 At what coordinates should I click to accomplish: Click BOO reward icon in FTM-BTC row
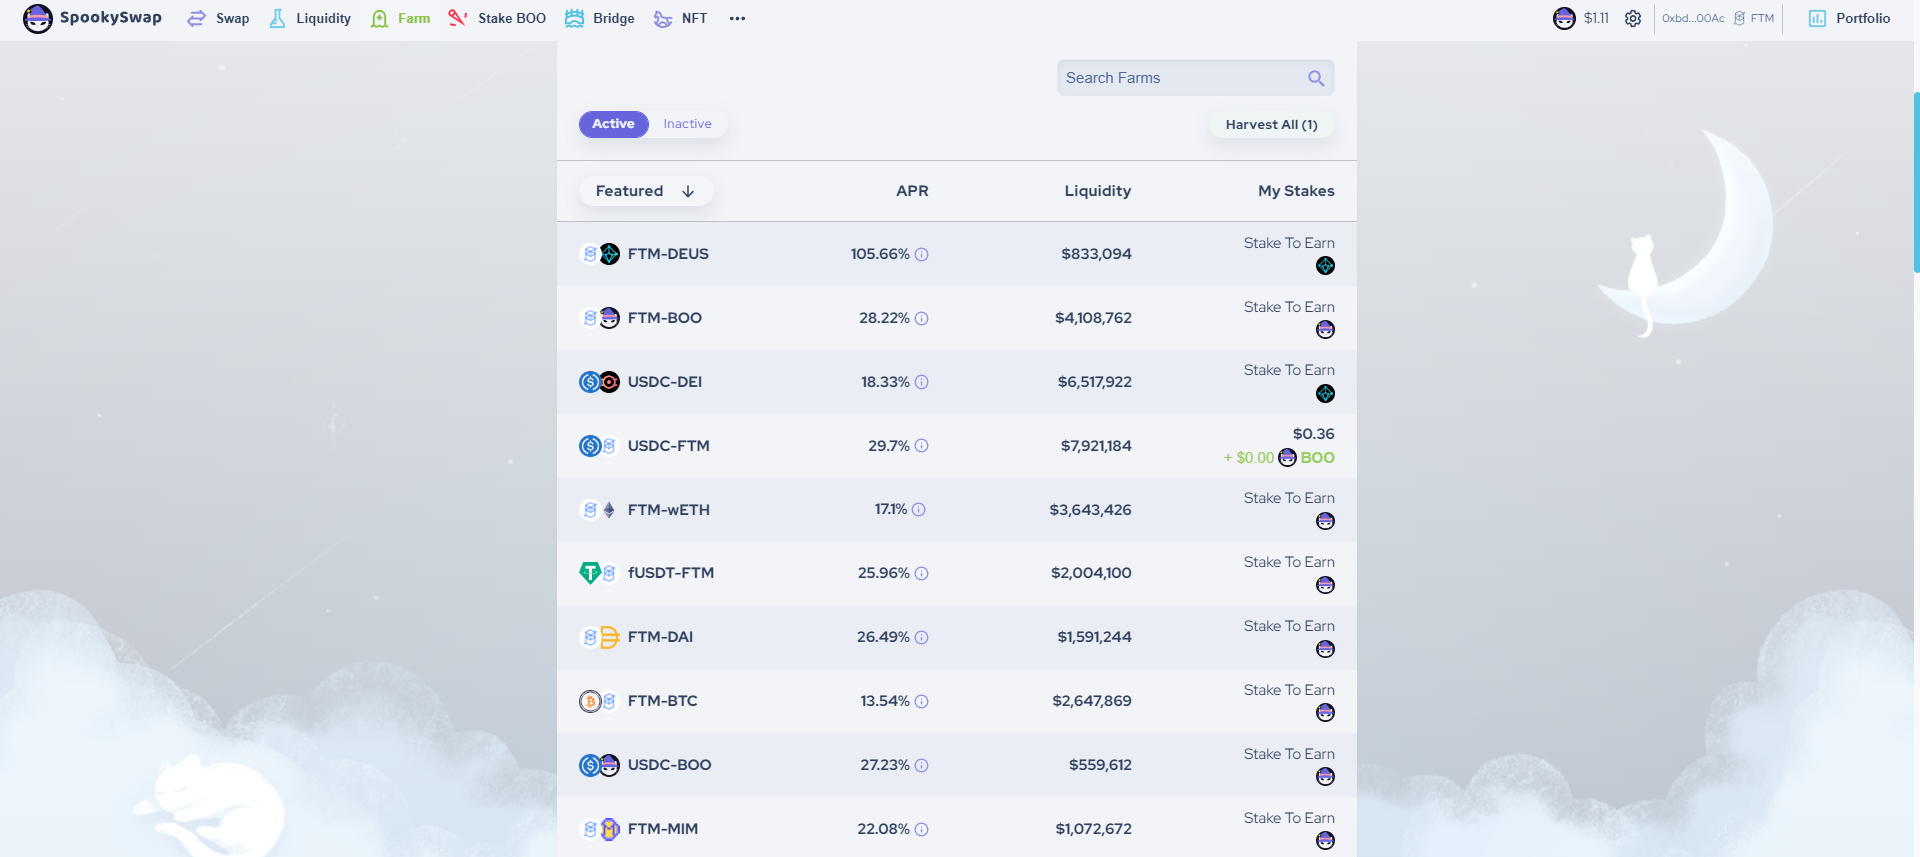coord(1325,713)
